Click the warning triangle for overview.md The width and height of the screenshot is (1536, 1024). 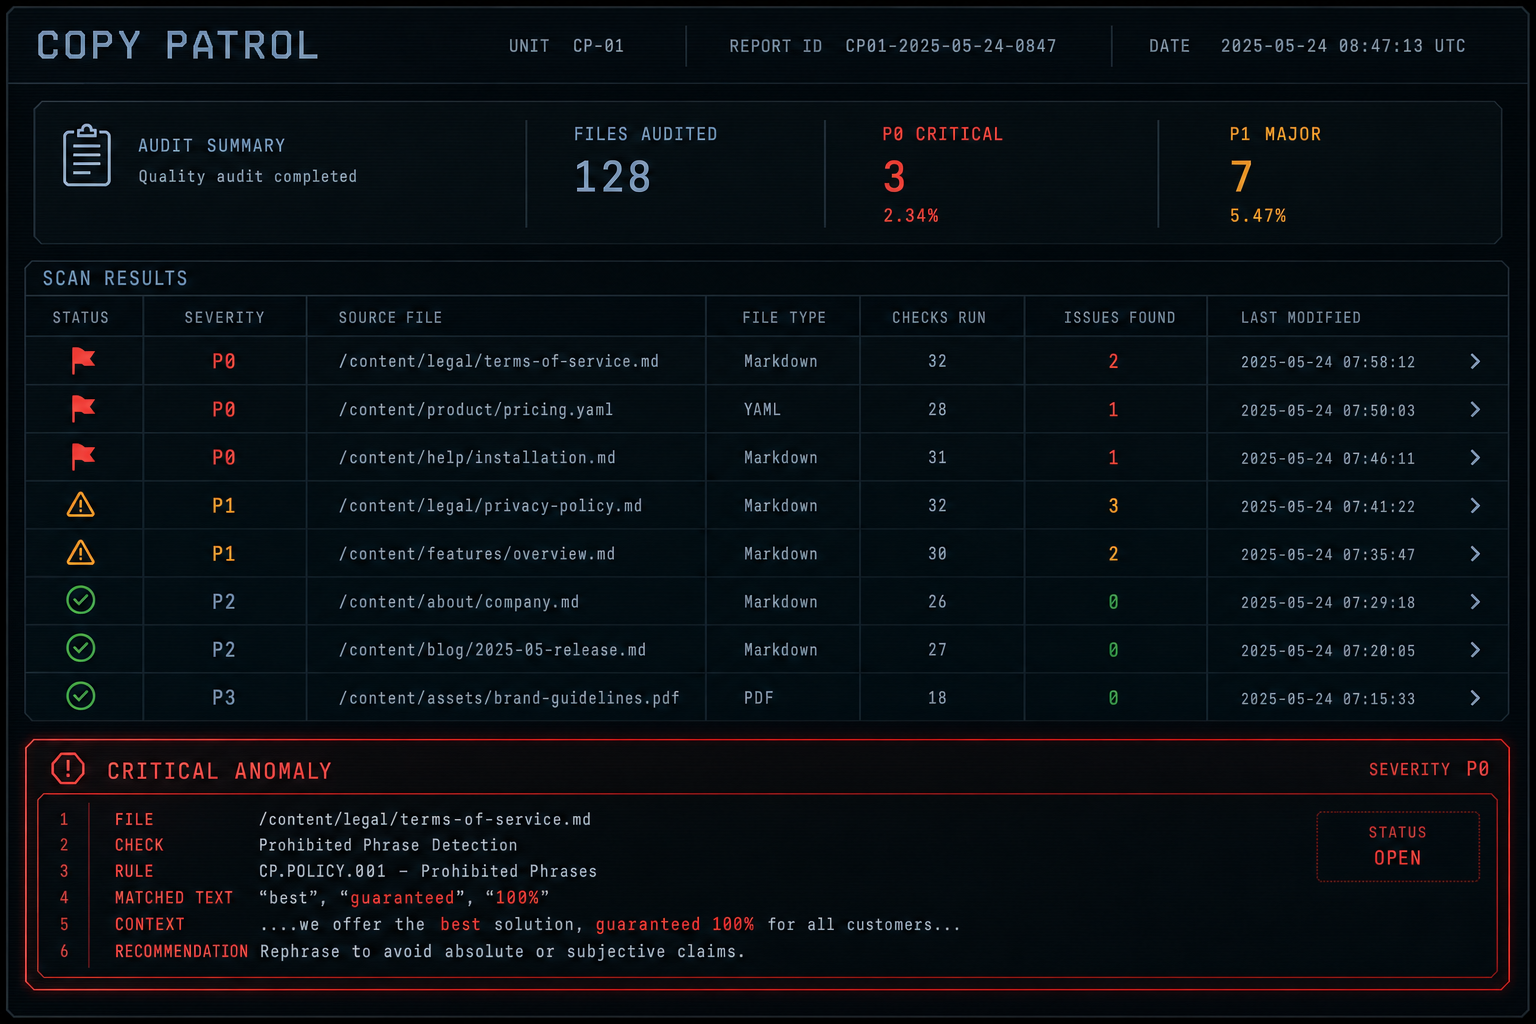(x=81, y=553)
